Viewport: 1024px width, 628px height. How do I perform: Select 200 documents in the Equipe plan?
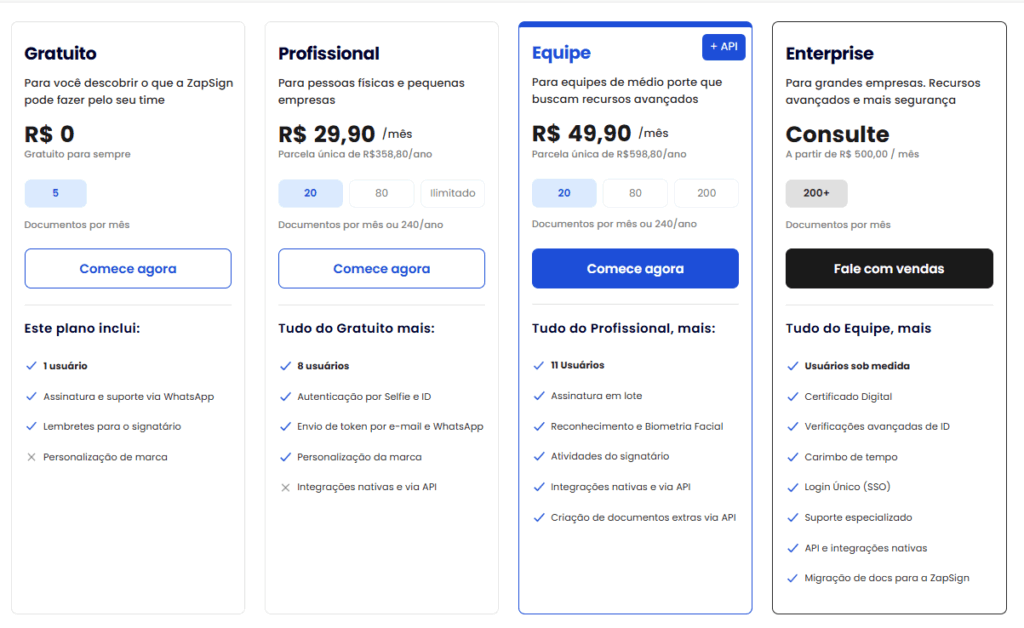click(706, 193)
